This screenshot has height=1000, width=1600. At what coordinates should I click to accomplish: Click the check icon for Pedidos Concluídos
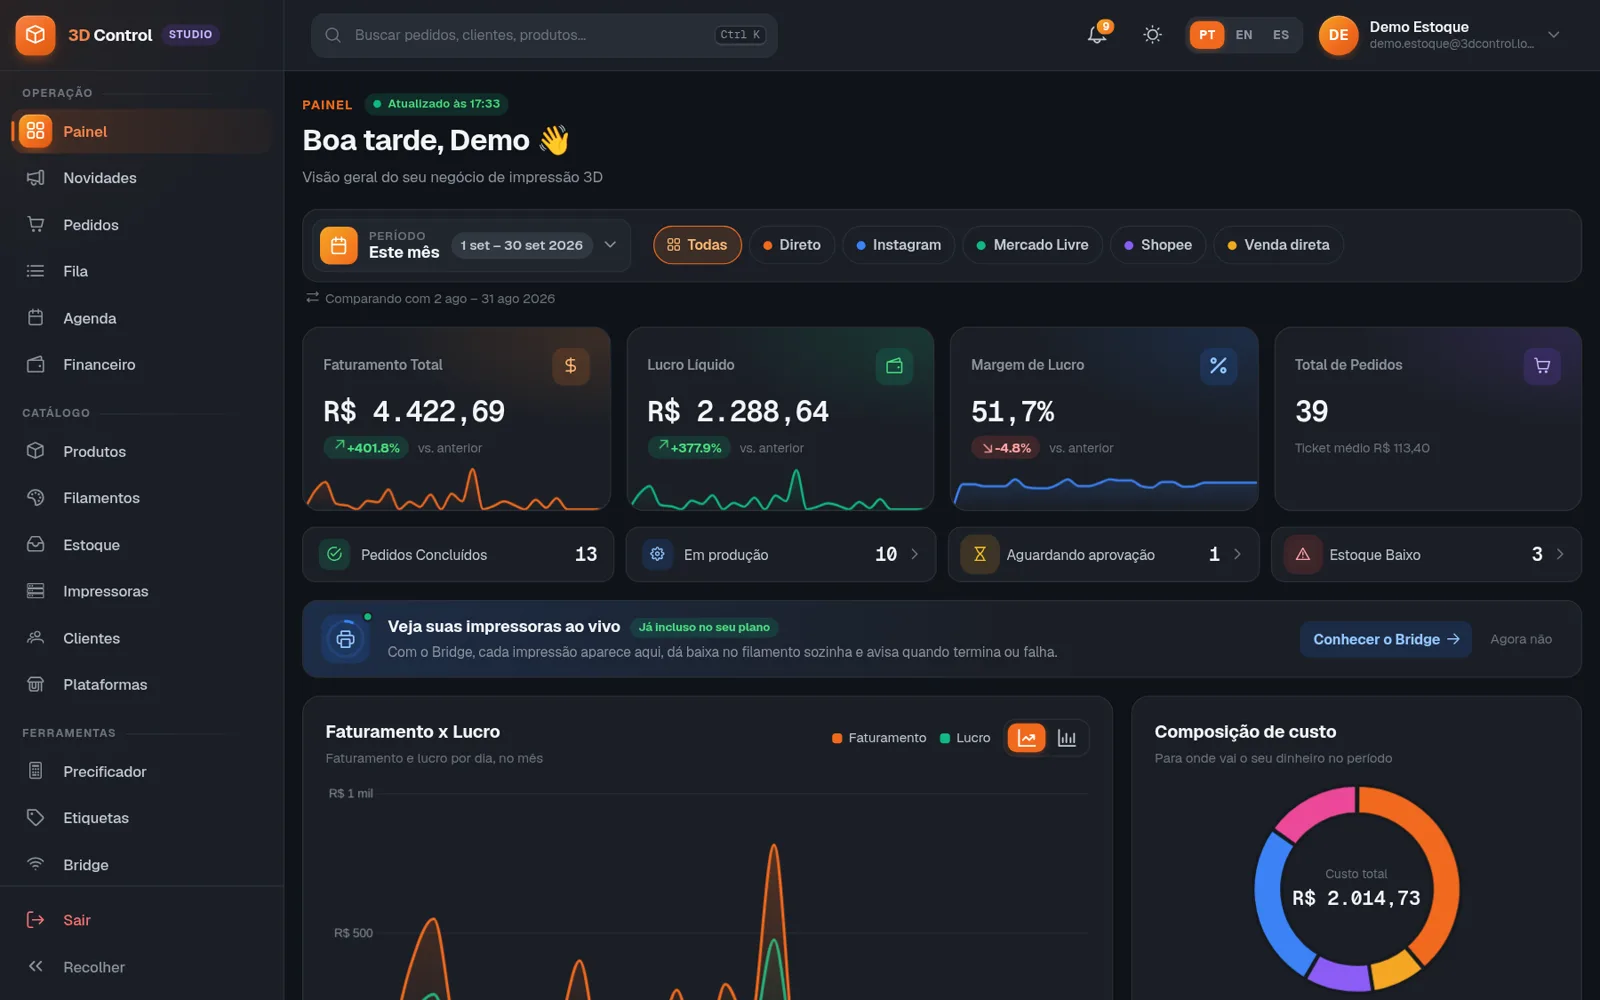(334, 554)
